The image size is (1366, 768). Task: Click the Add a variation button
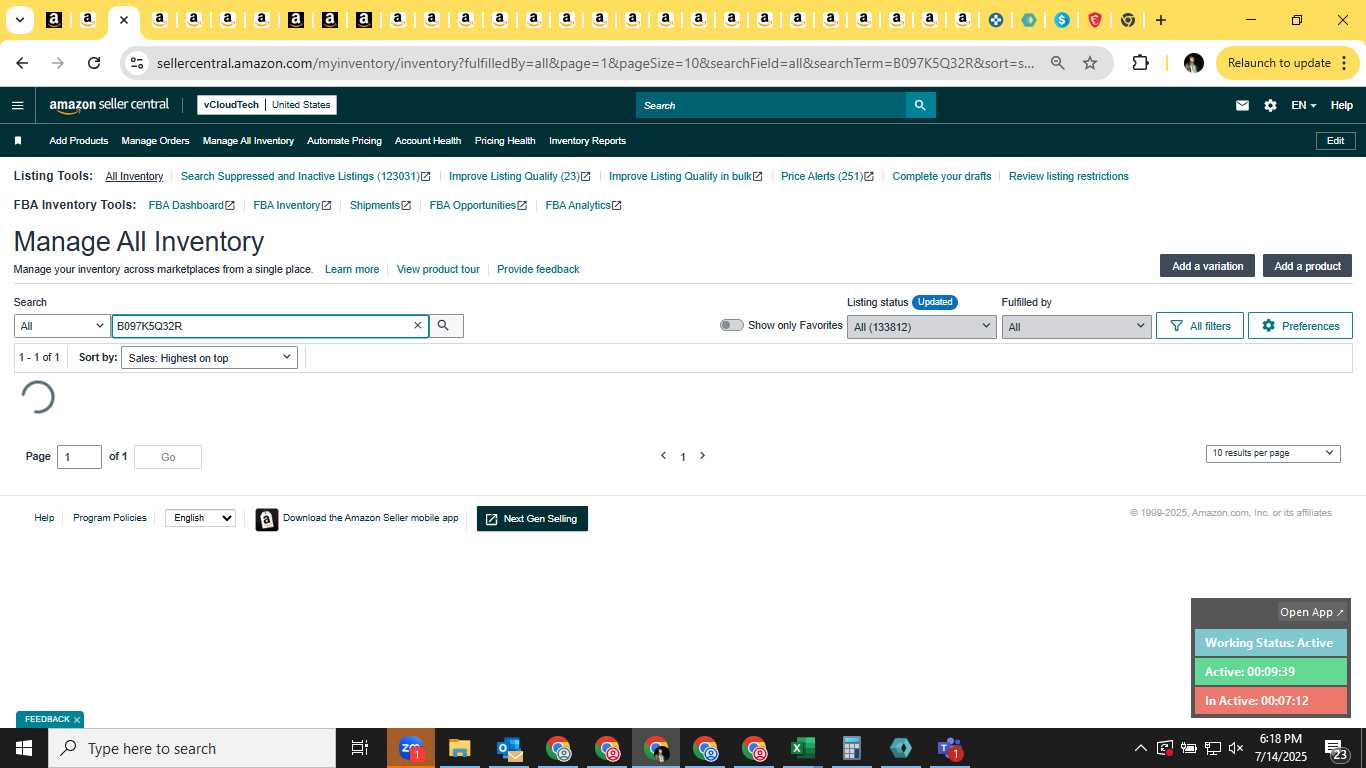1207,266
